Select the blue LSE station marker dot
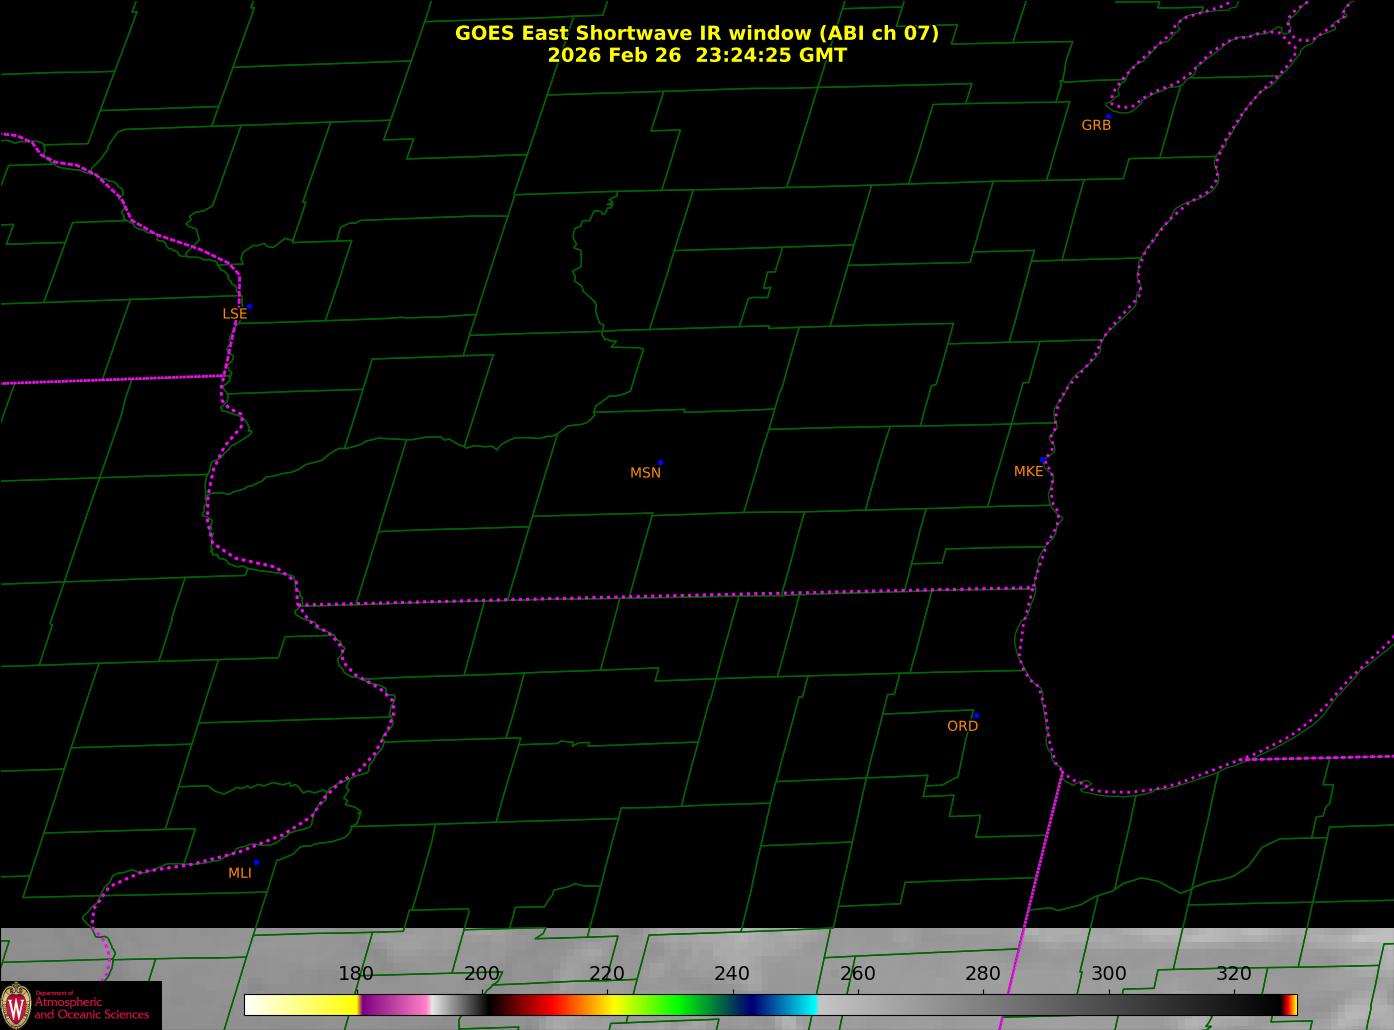Screen dimensions: 1394x1030 pyautogui.click(x=249, y=306)
